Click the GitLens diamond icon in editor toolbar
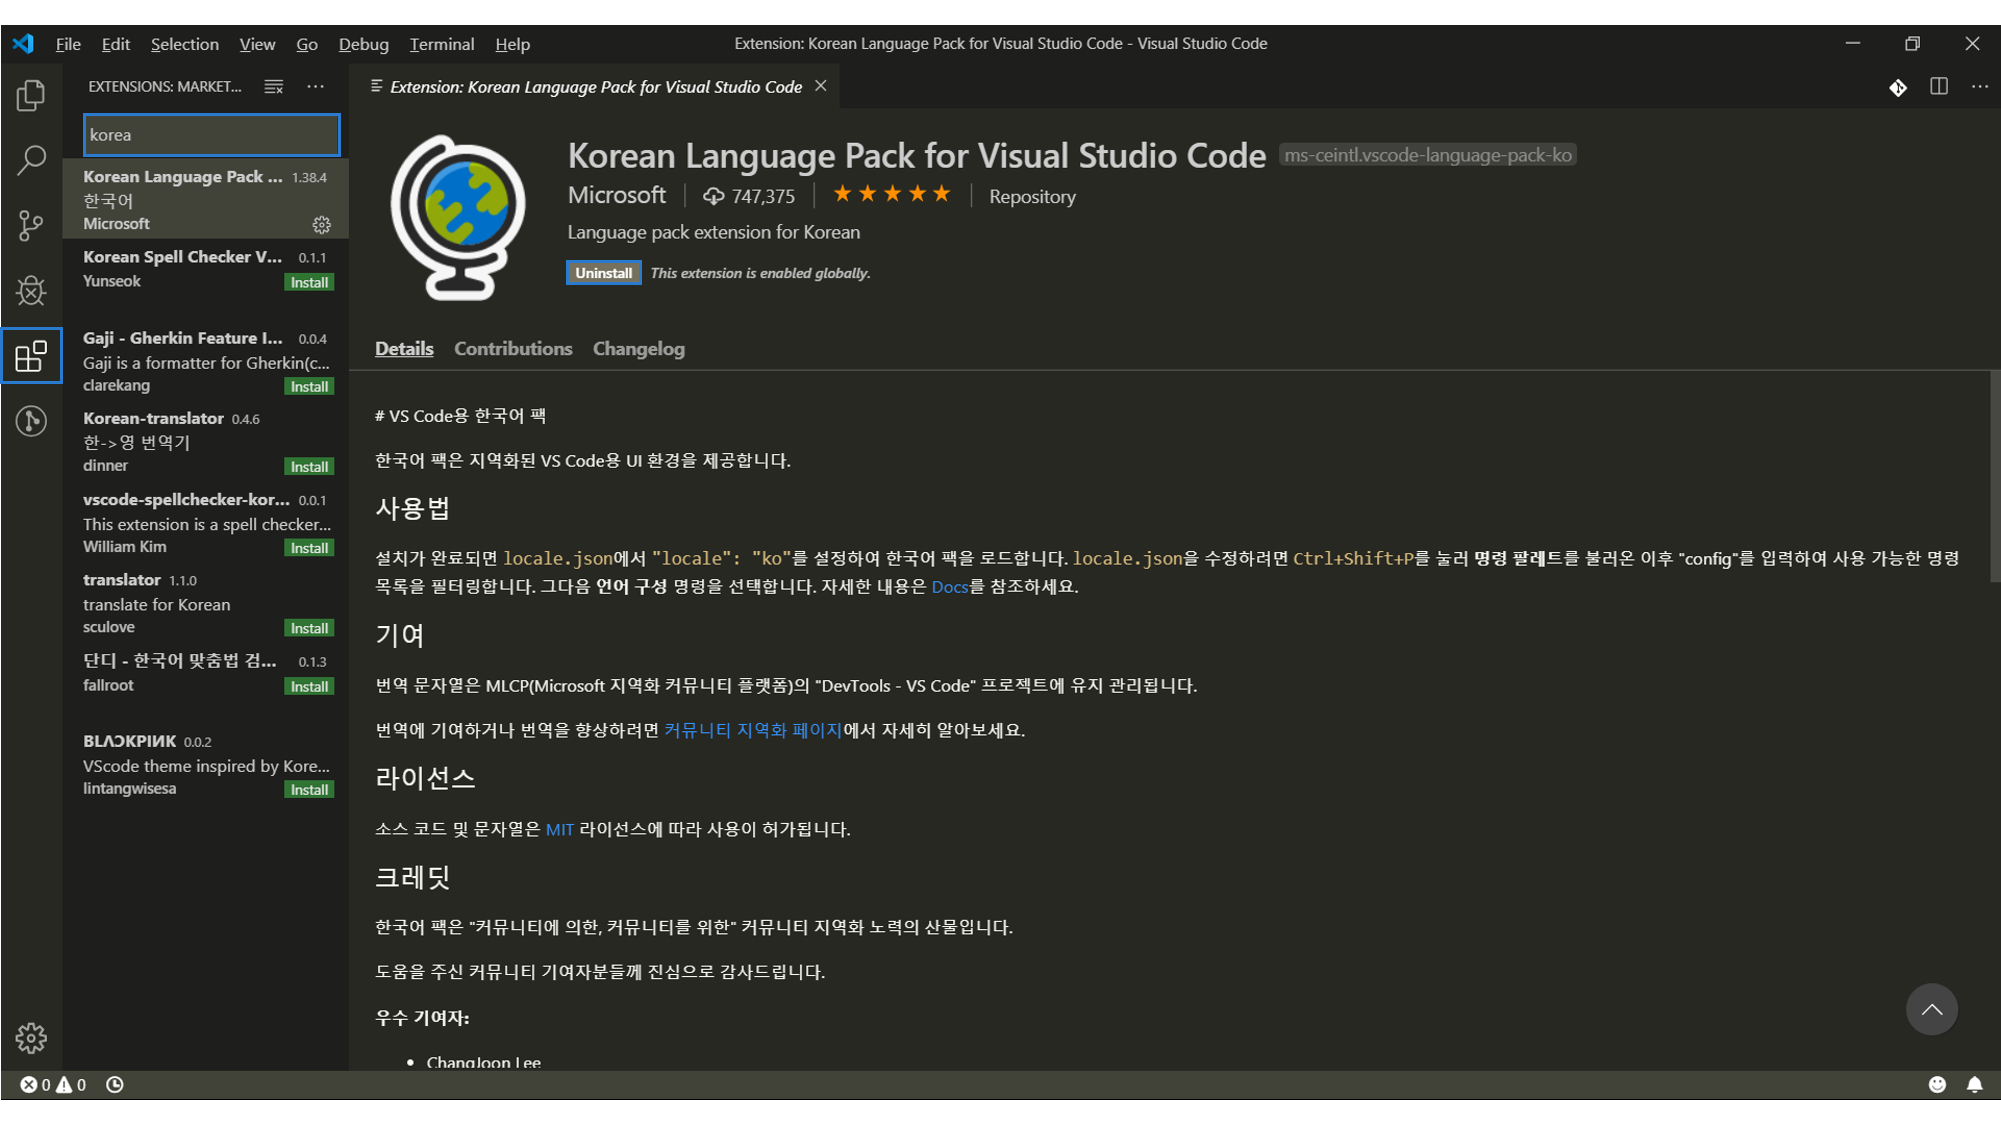Viewport: 2001px width, 1125px height. pos(1898,87)
